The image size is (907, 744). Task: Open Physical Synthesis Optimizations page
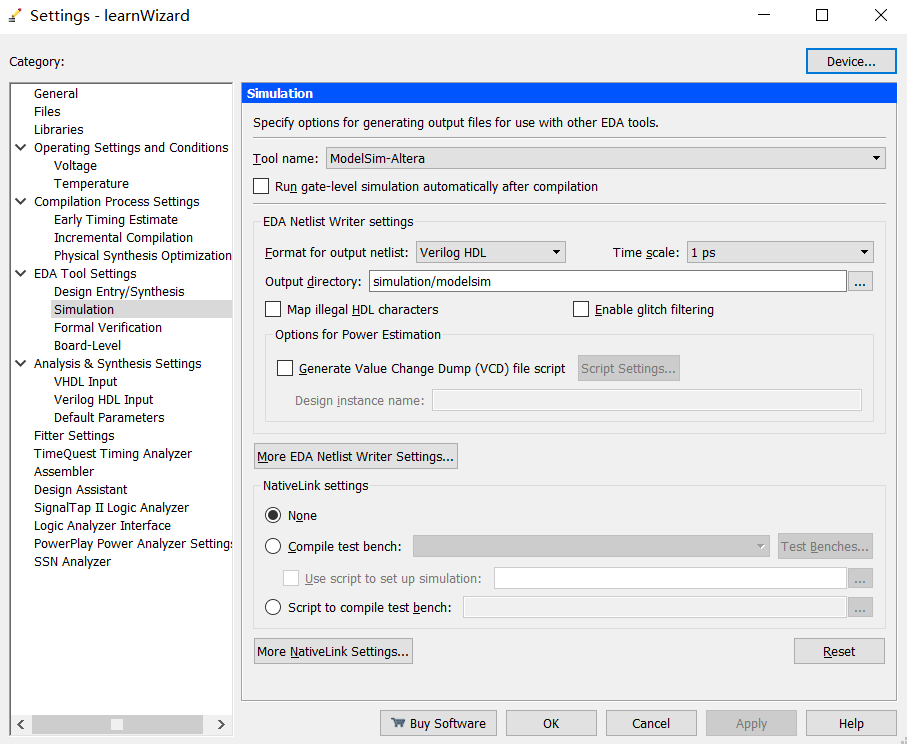(142, 255)
